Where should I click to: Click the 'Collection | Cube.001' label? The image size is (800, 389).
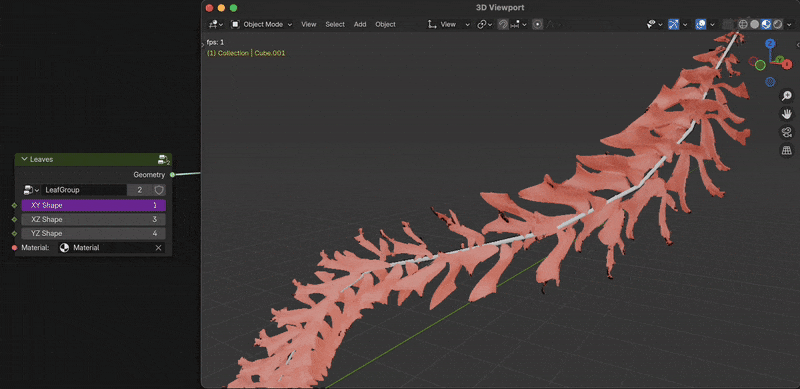246,53
